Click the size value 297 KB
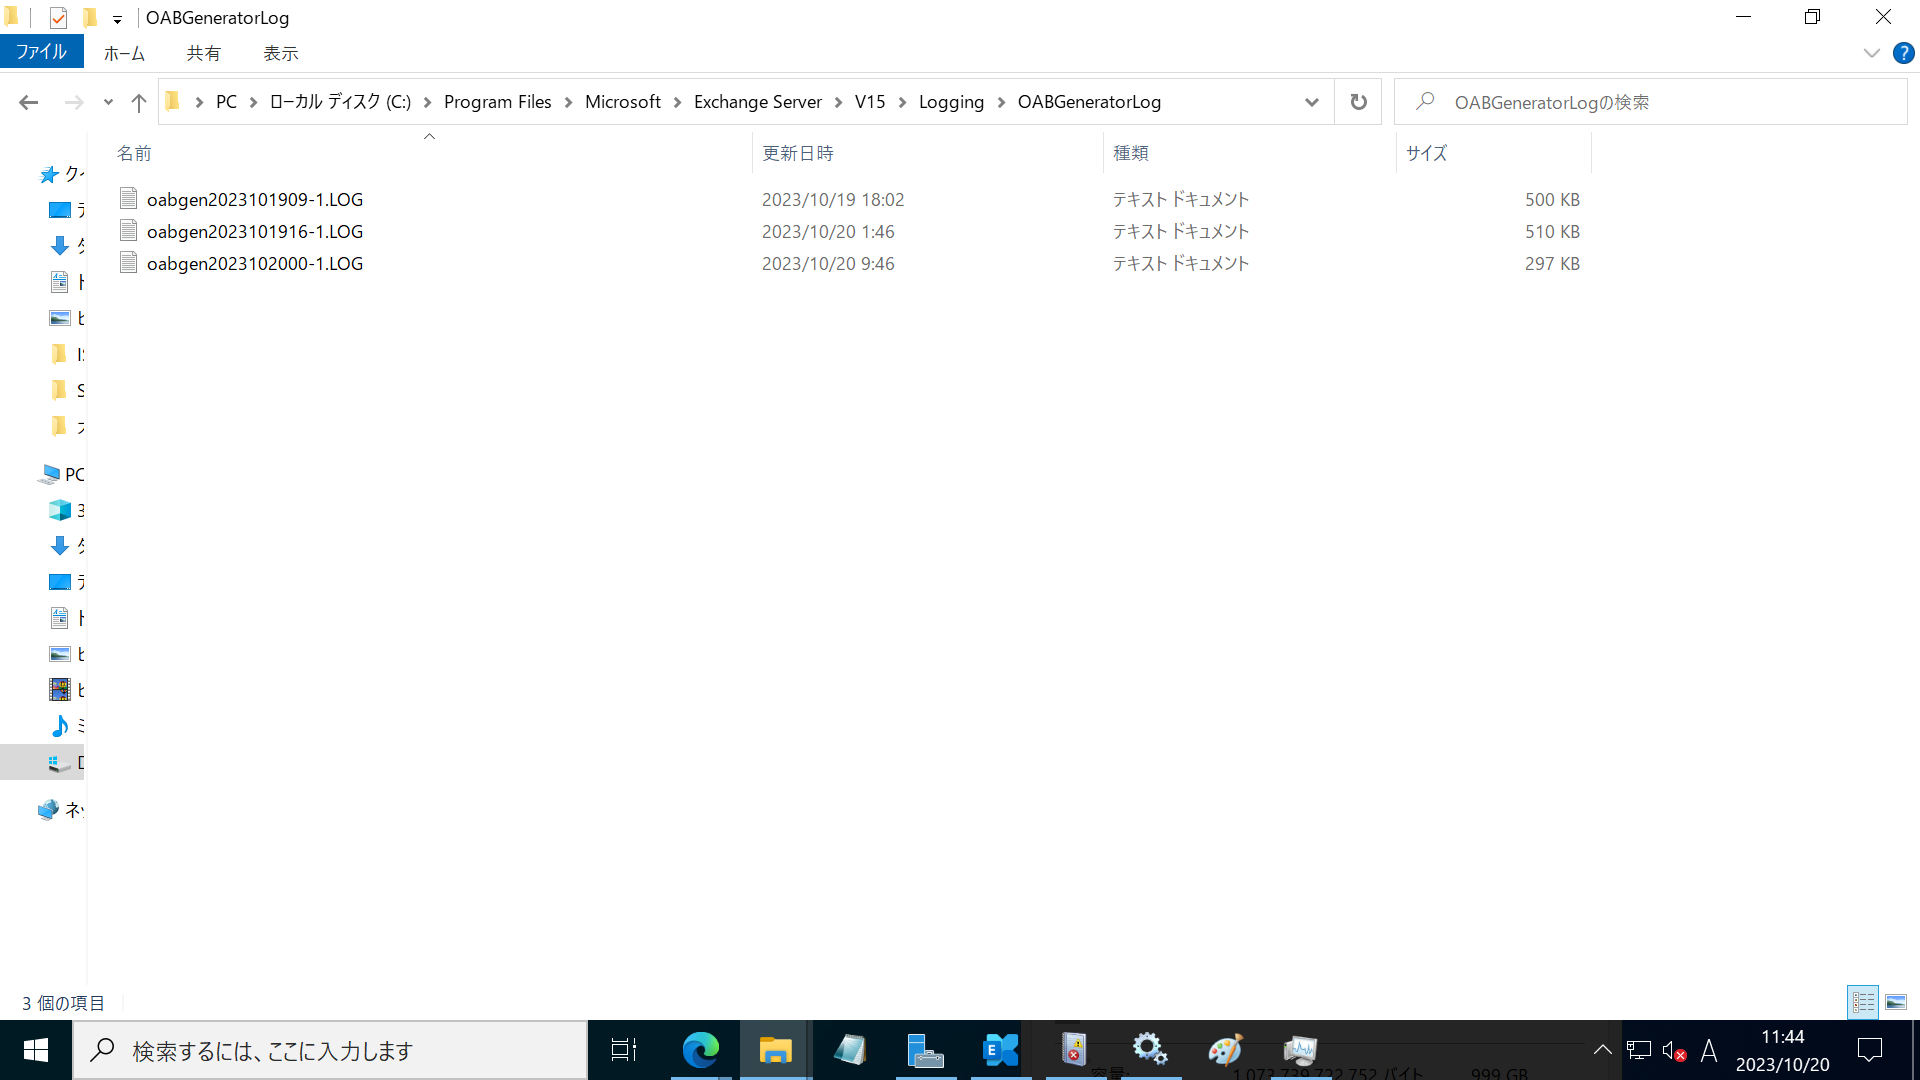 click(x=1552, y=263)
